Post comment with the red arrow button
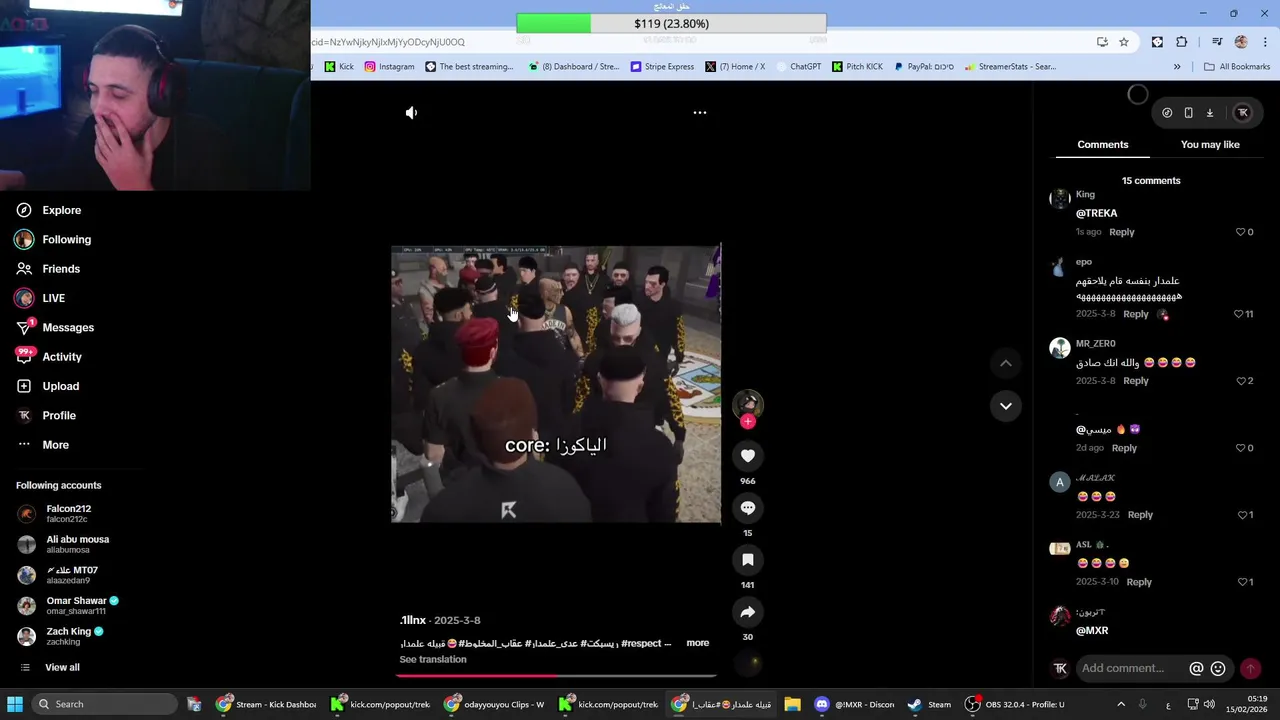 tap(1250, 669)
